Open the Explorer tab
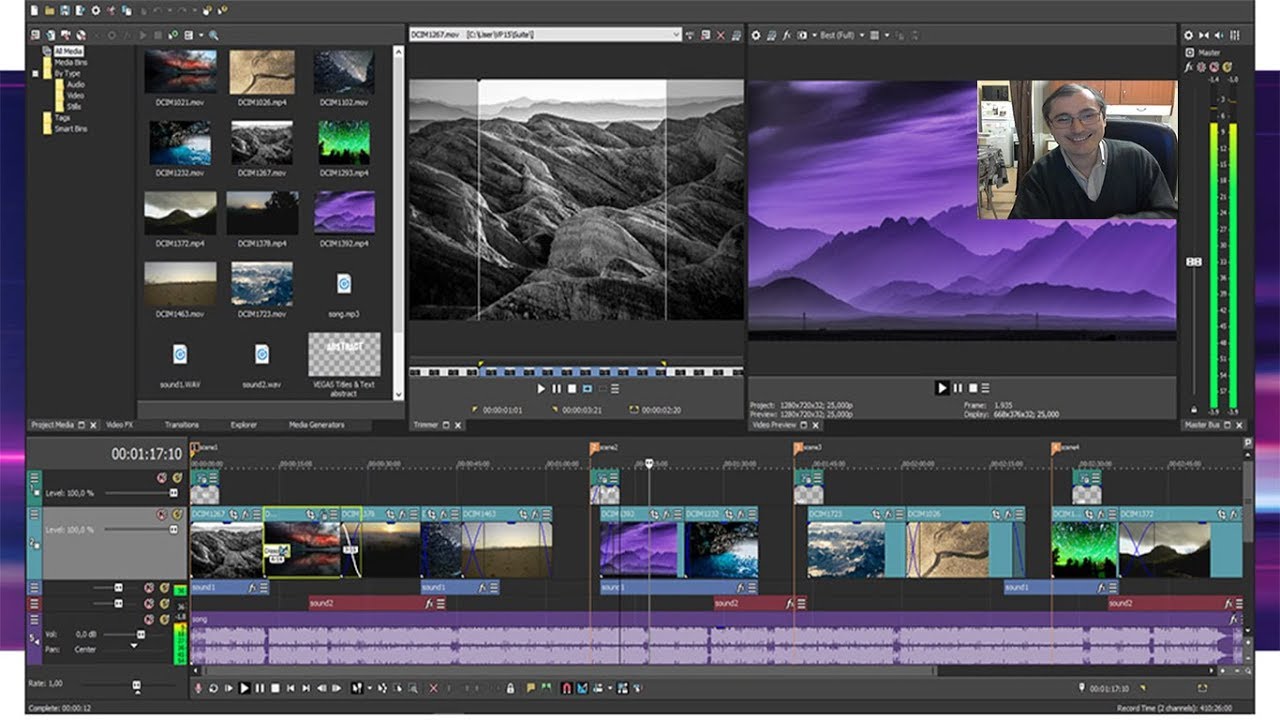This screenshot has height=720, width=1280. tap(243, 425)
